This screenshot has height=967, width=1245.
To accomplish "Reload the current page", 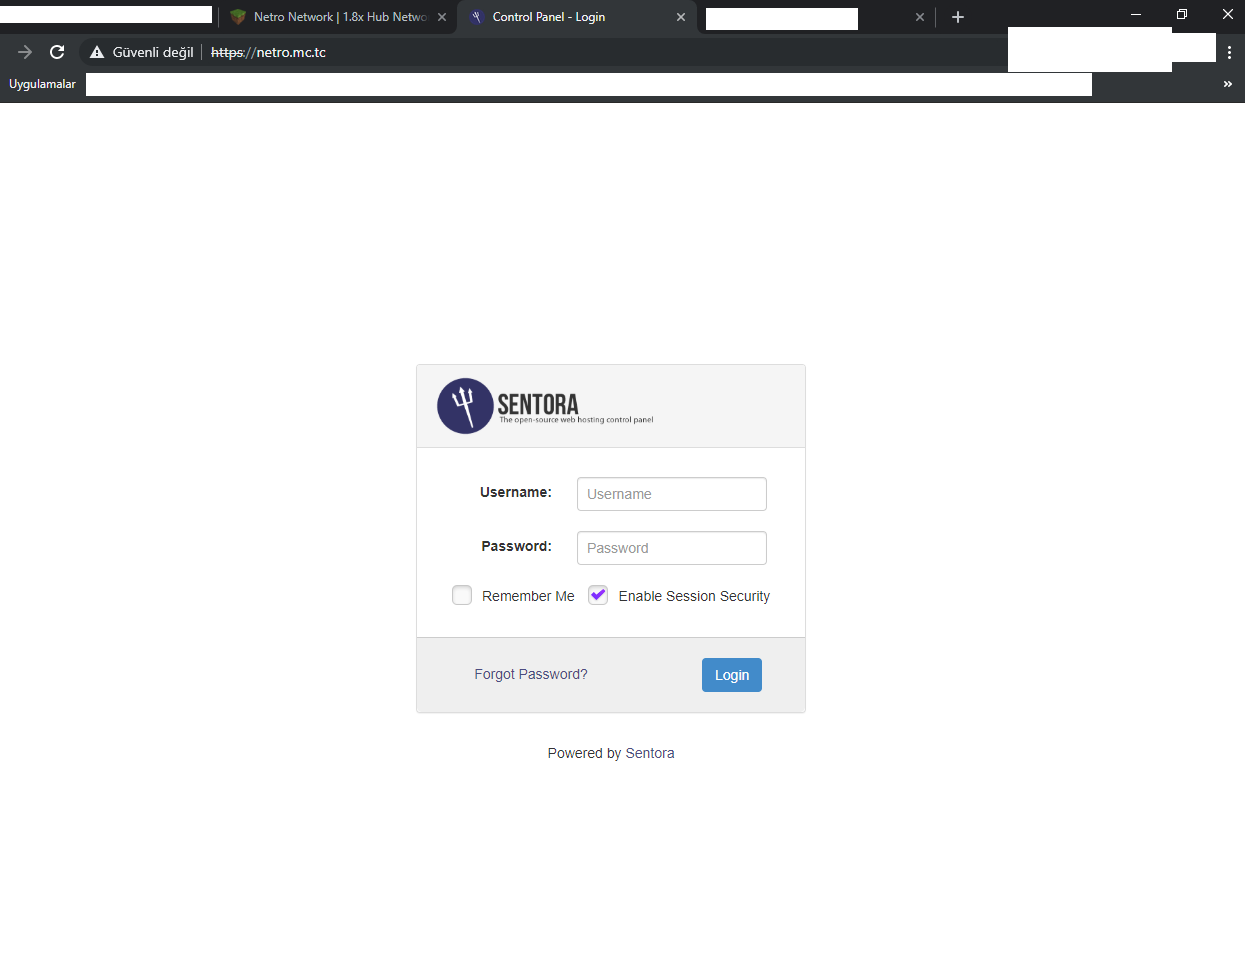I will click(x=57, y=52).
